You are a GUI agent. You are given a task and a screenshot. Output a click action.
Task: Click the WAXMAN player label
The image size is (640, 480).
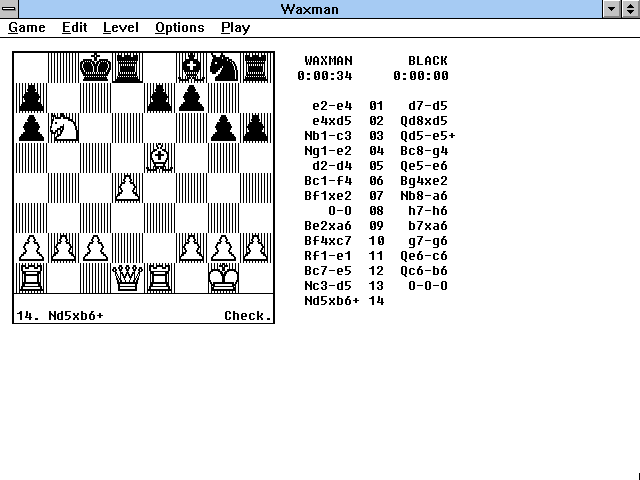tap(328, 61)
